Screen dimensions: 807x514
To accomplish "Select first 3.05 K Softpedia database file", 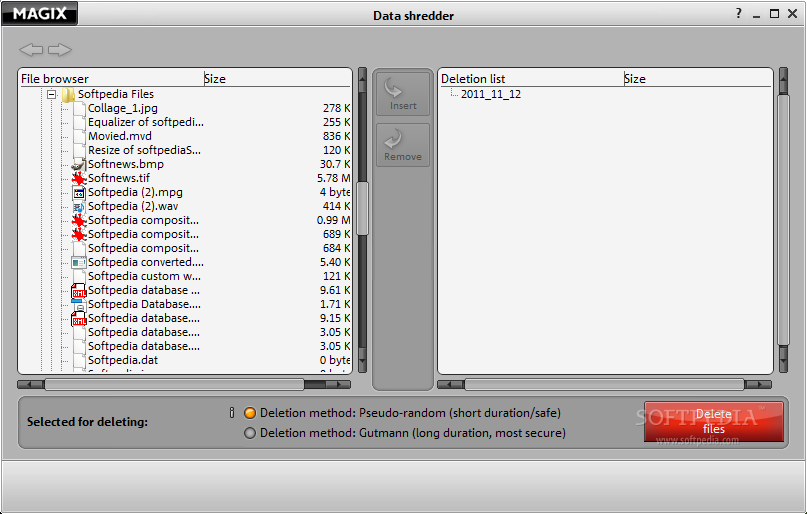I will pos(144,332).
